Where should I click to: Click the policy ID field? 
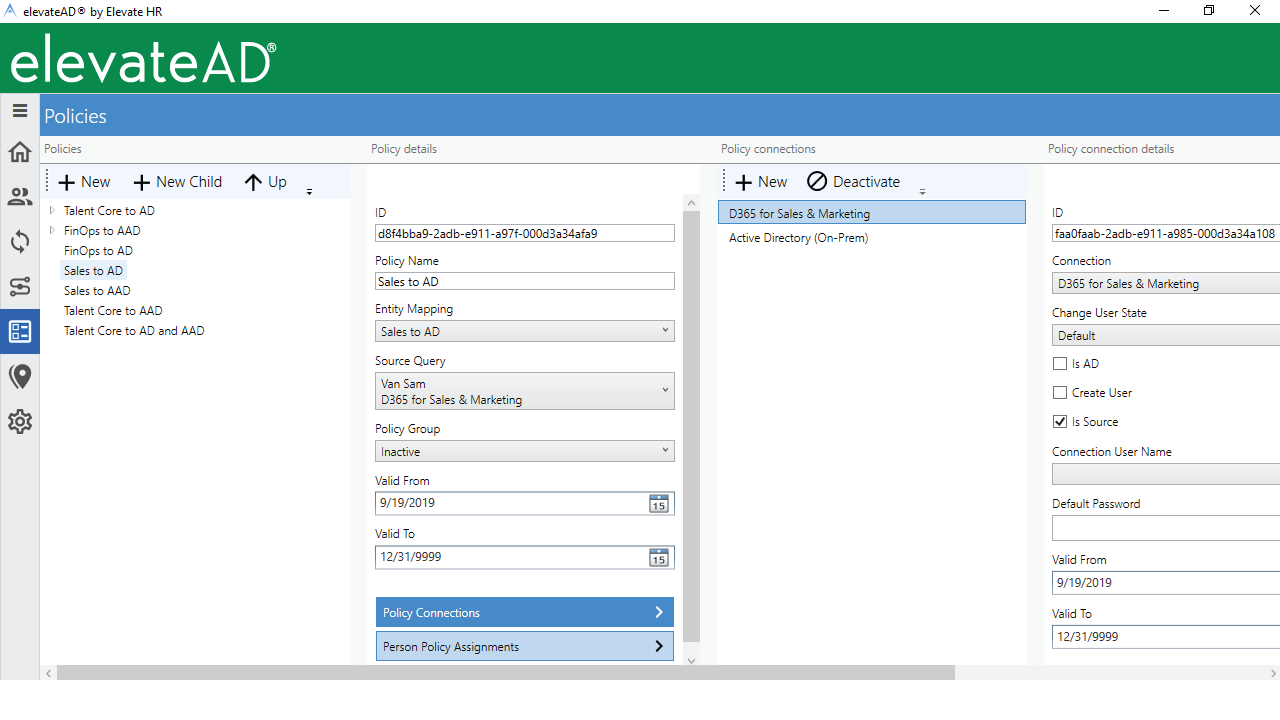[525, 233]
